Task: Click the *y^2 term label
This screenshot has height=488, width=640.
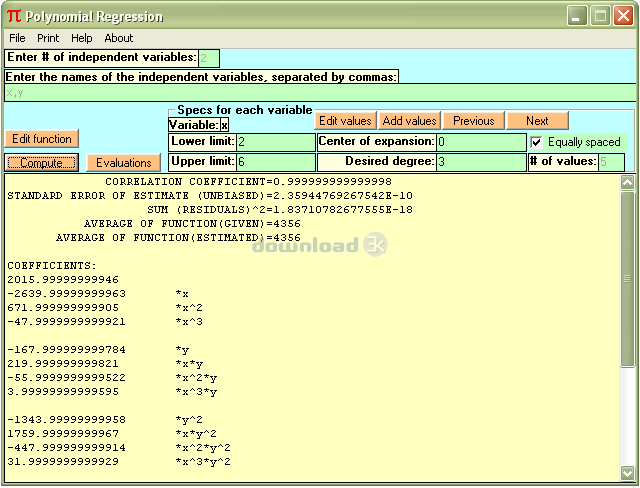Action: point(189,420)
